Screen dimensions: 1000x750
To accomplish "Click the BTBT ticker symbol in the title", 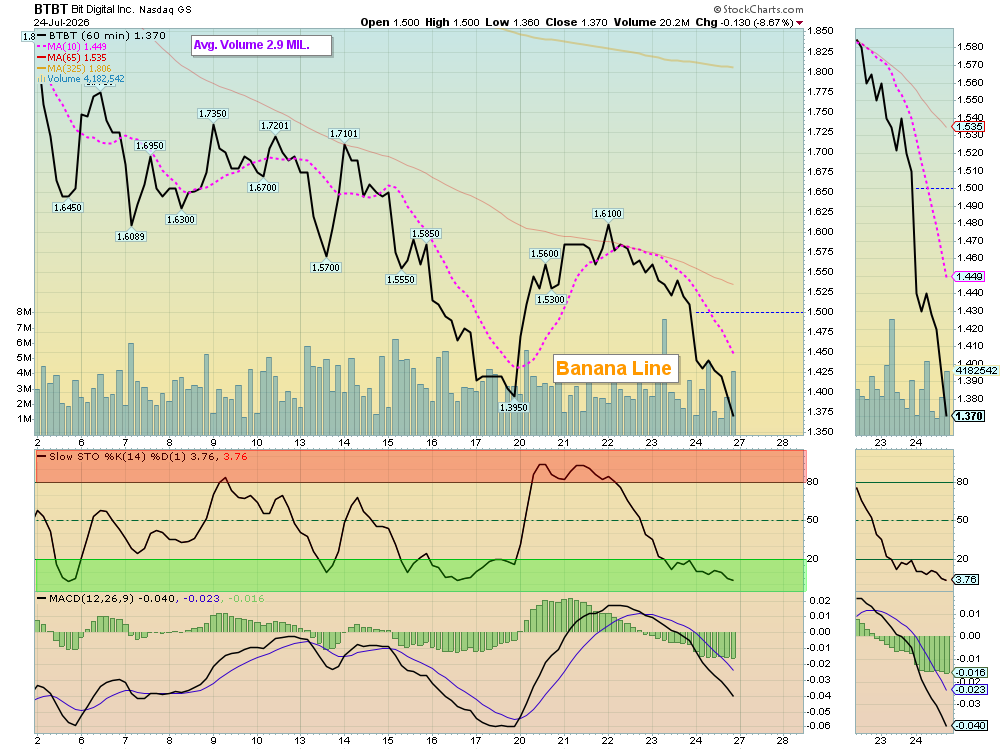I will [50, 10].
